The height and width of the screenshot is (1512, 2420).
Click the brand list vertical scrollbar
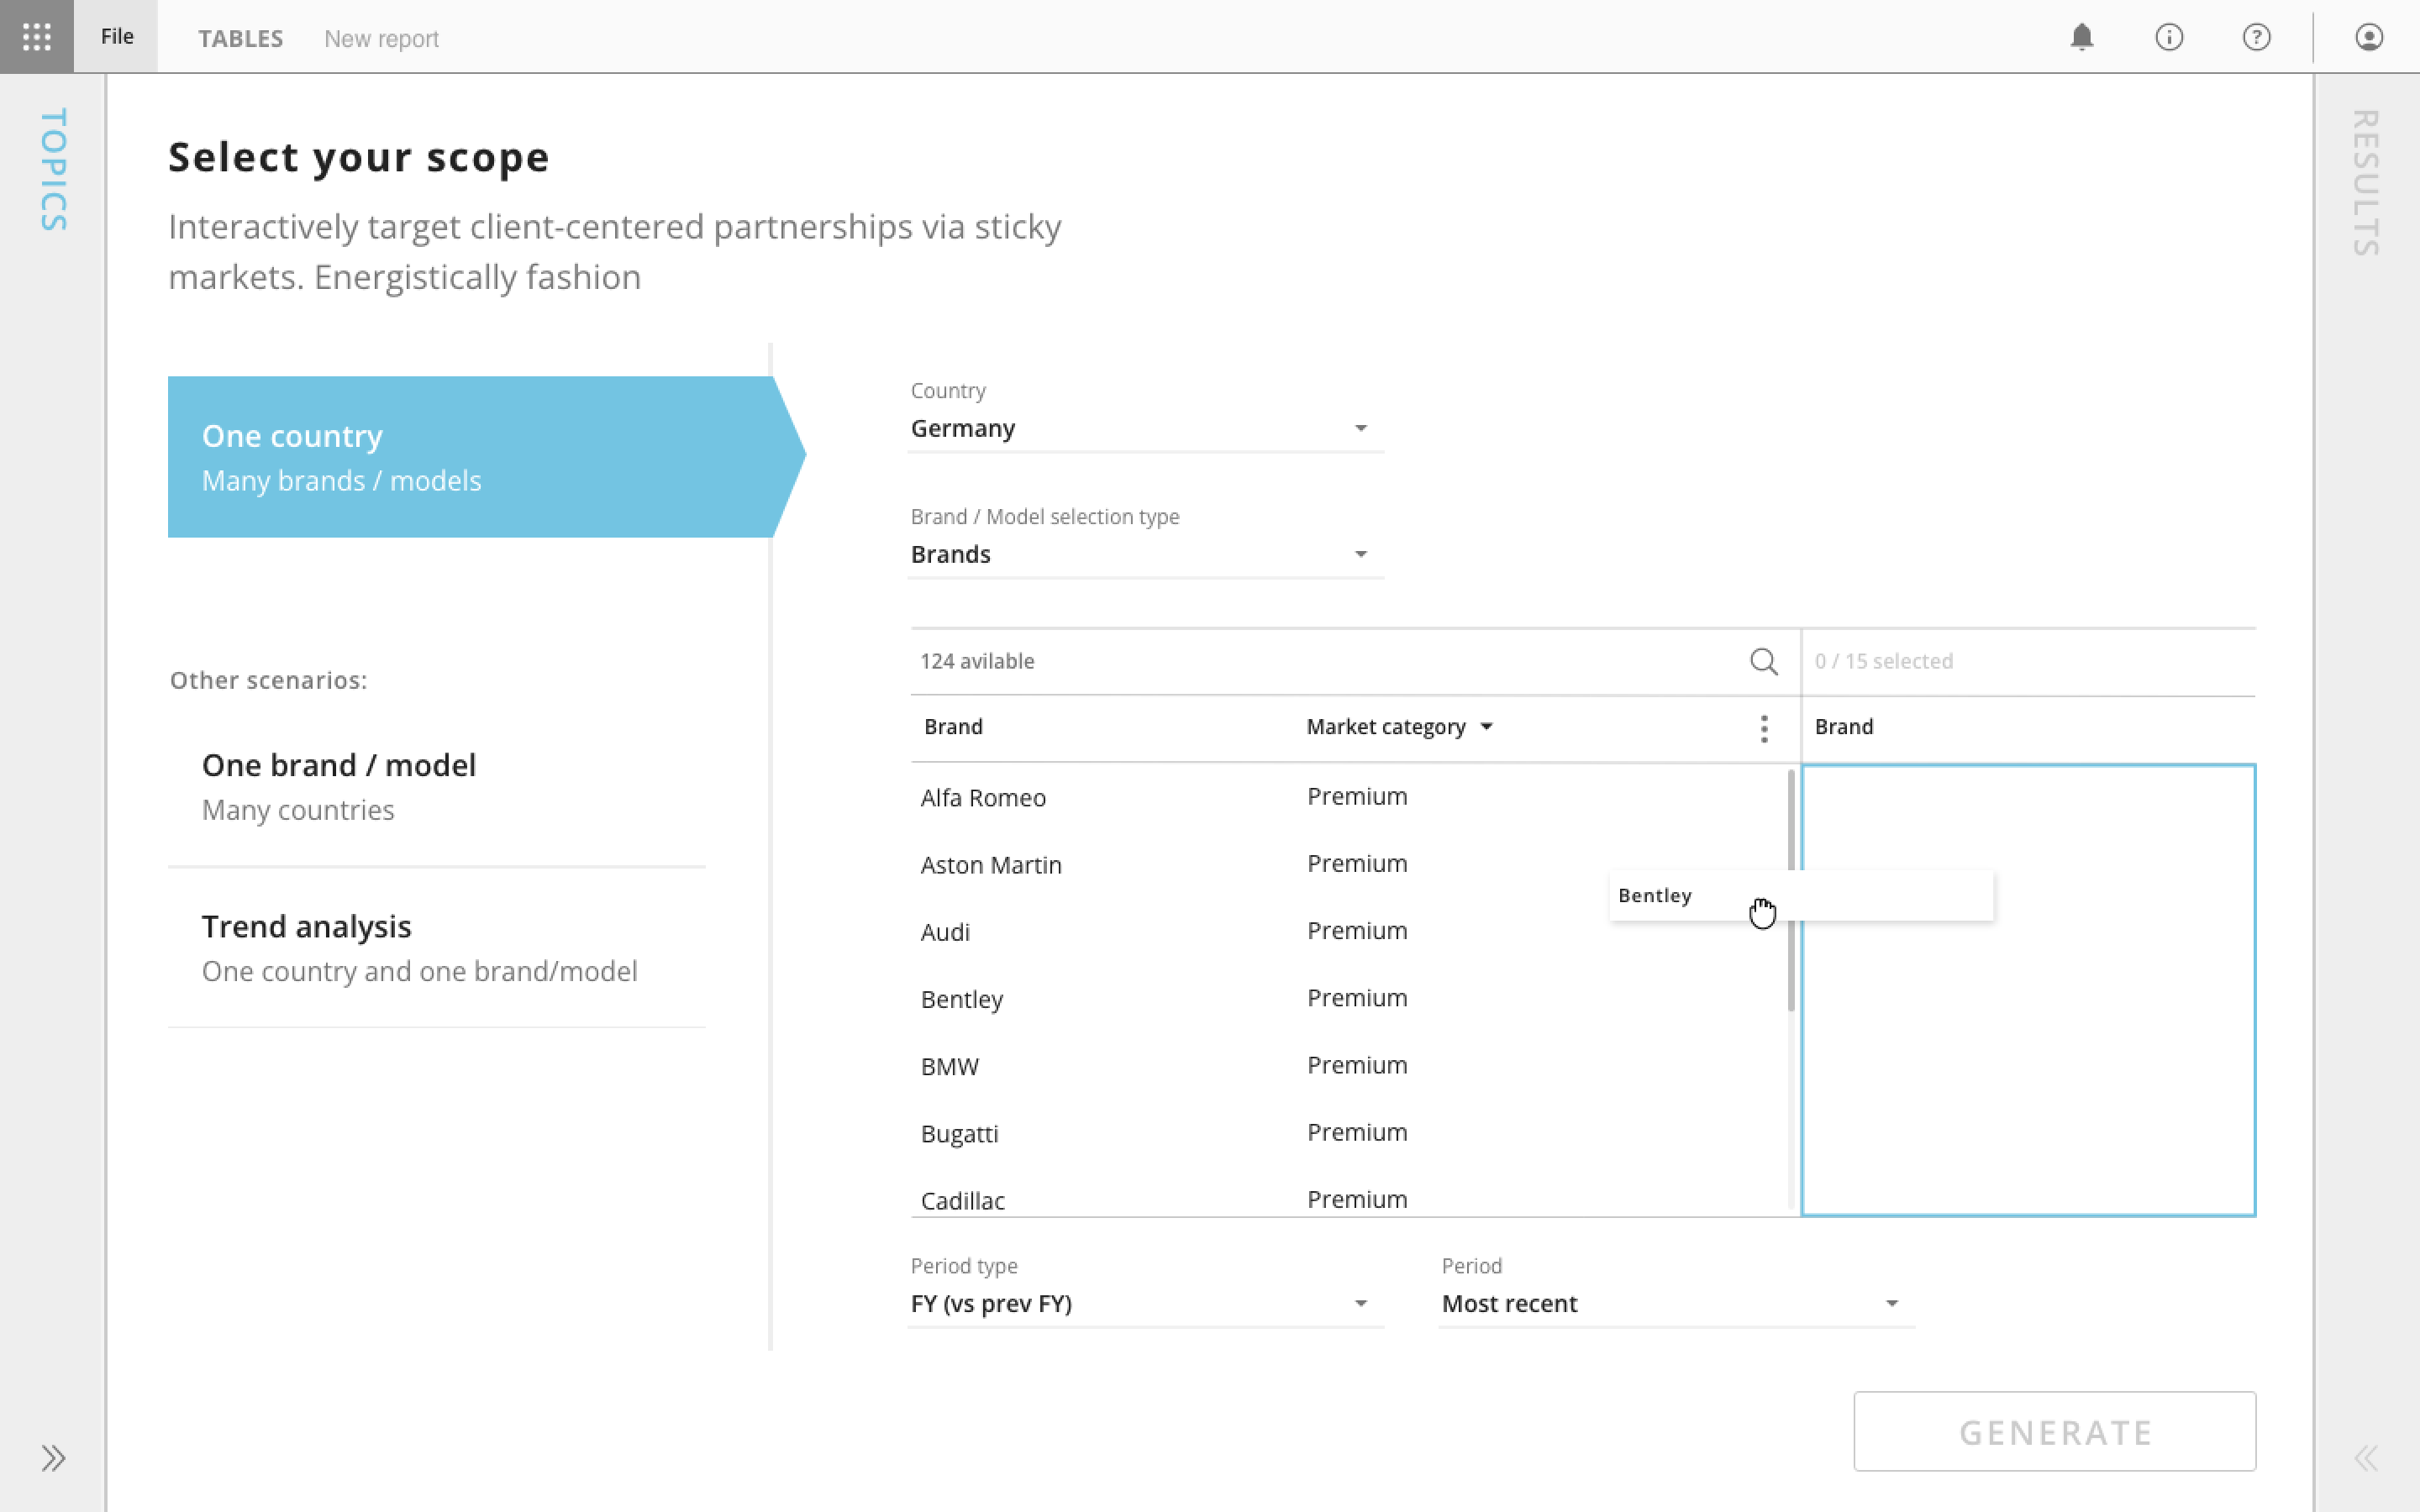tap(1790, 890)
